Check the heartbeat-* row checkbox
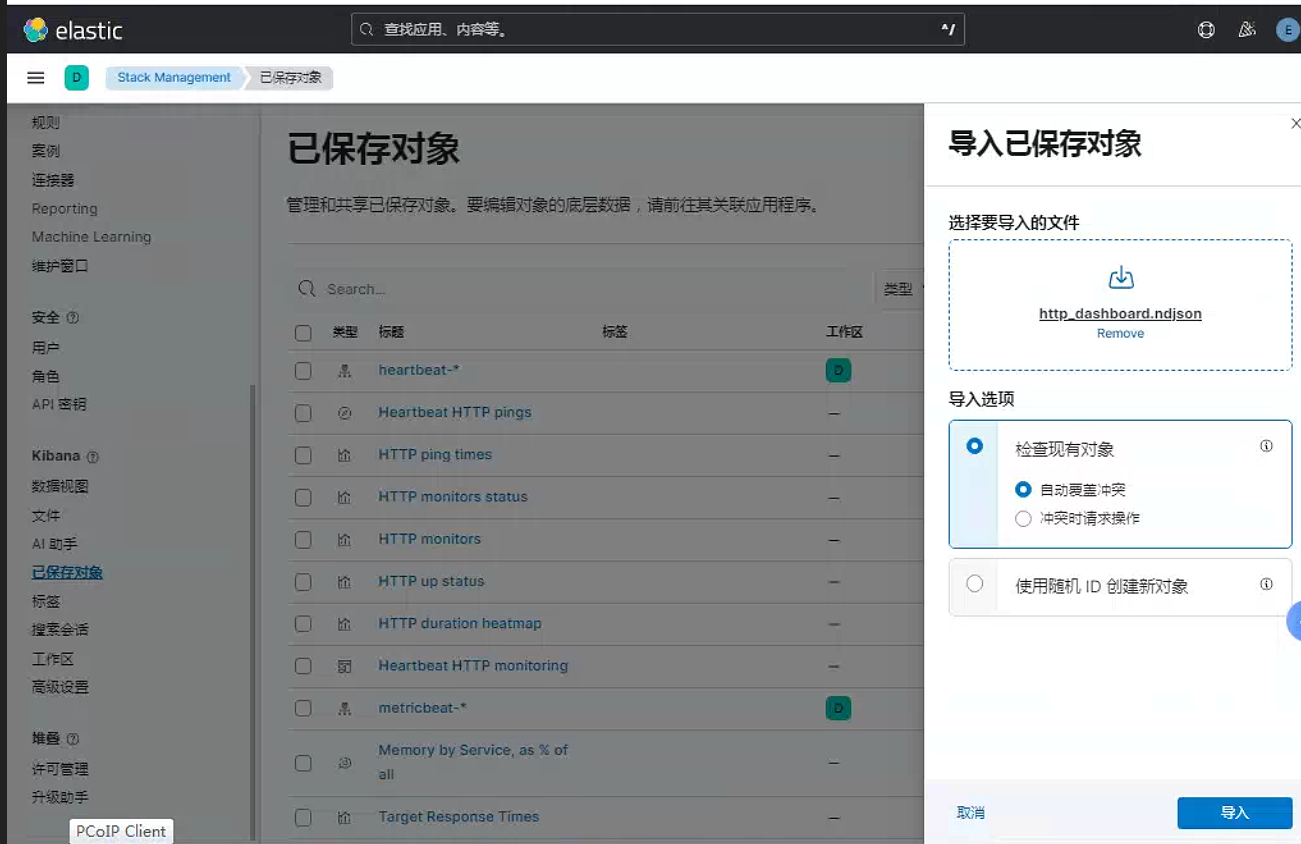Image resolution: width=1301 pixels, height=844 pixels. click(x=303, y=371)
